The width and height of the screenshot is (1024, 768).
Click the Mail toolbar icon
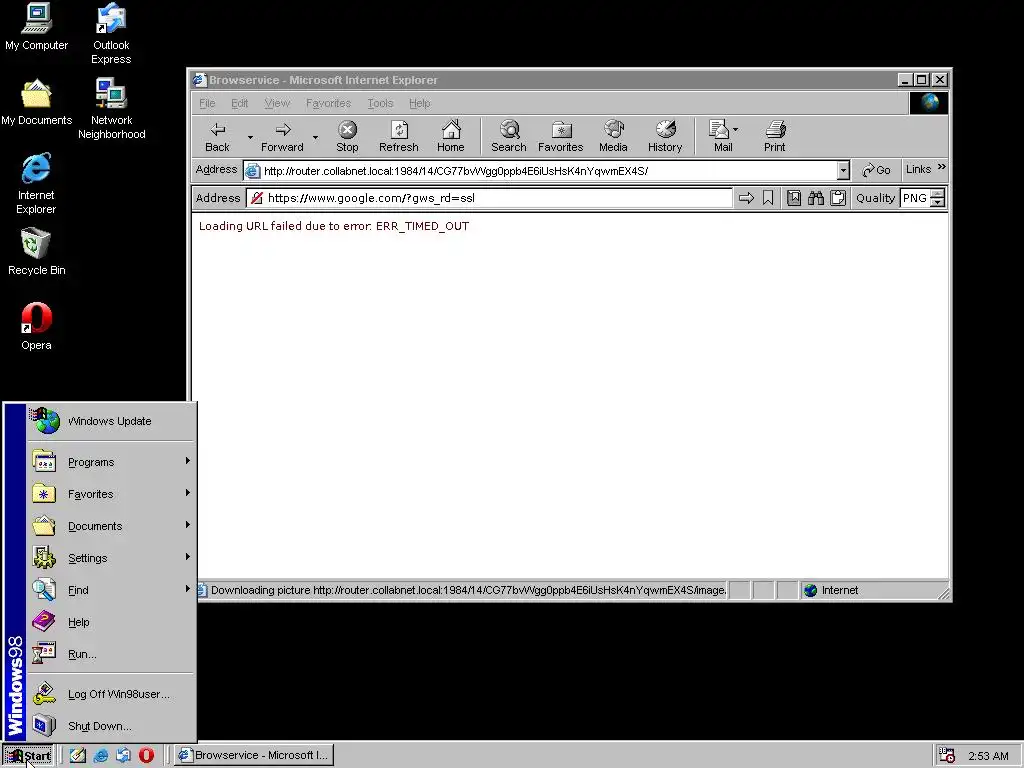tap(720, 136)
